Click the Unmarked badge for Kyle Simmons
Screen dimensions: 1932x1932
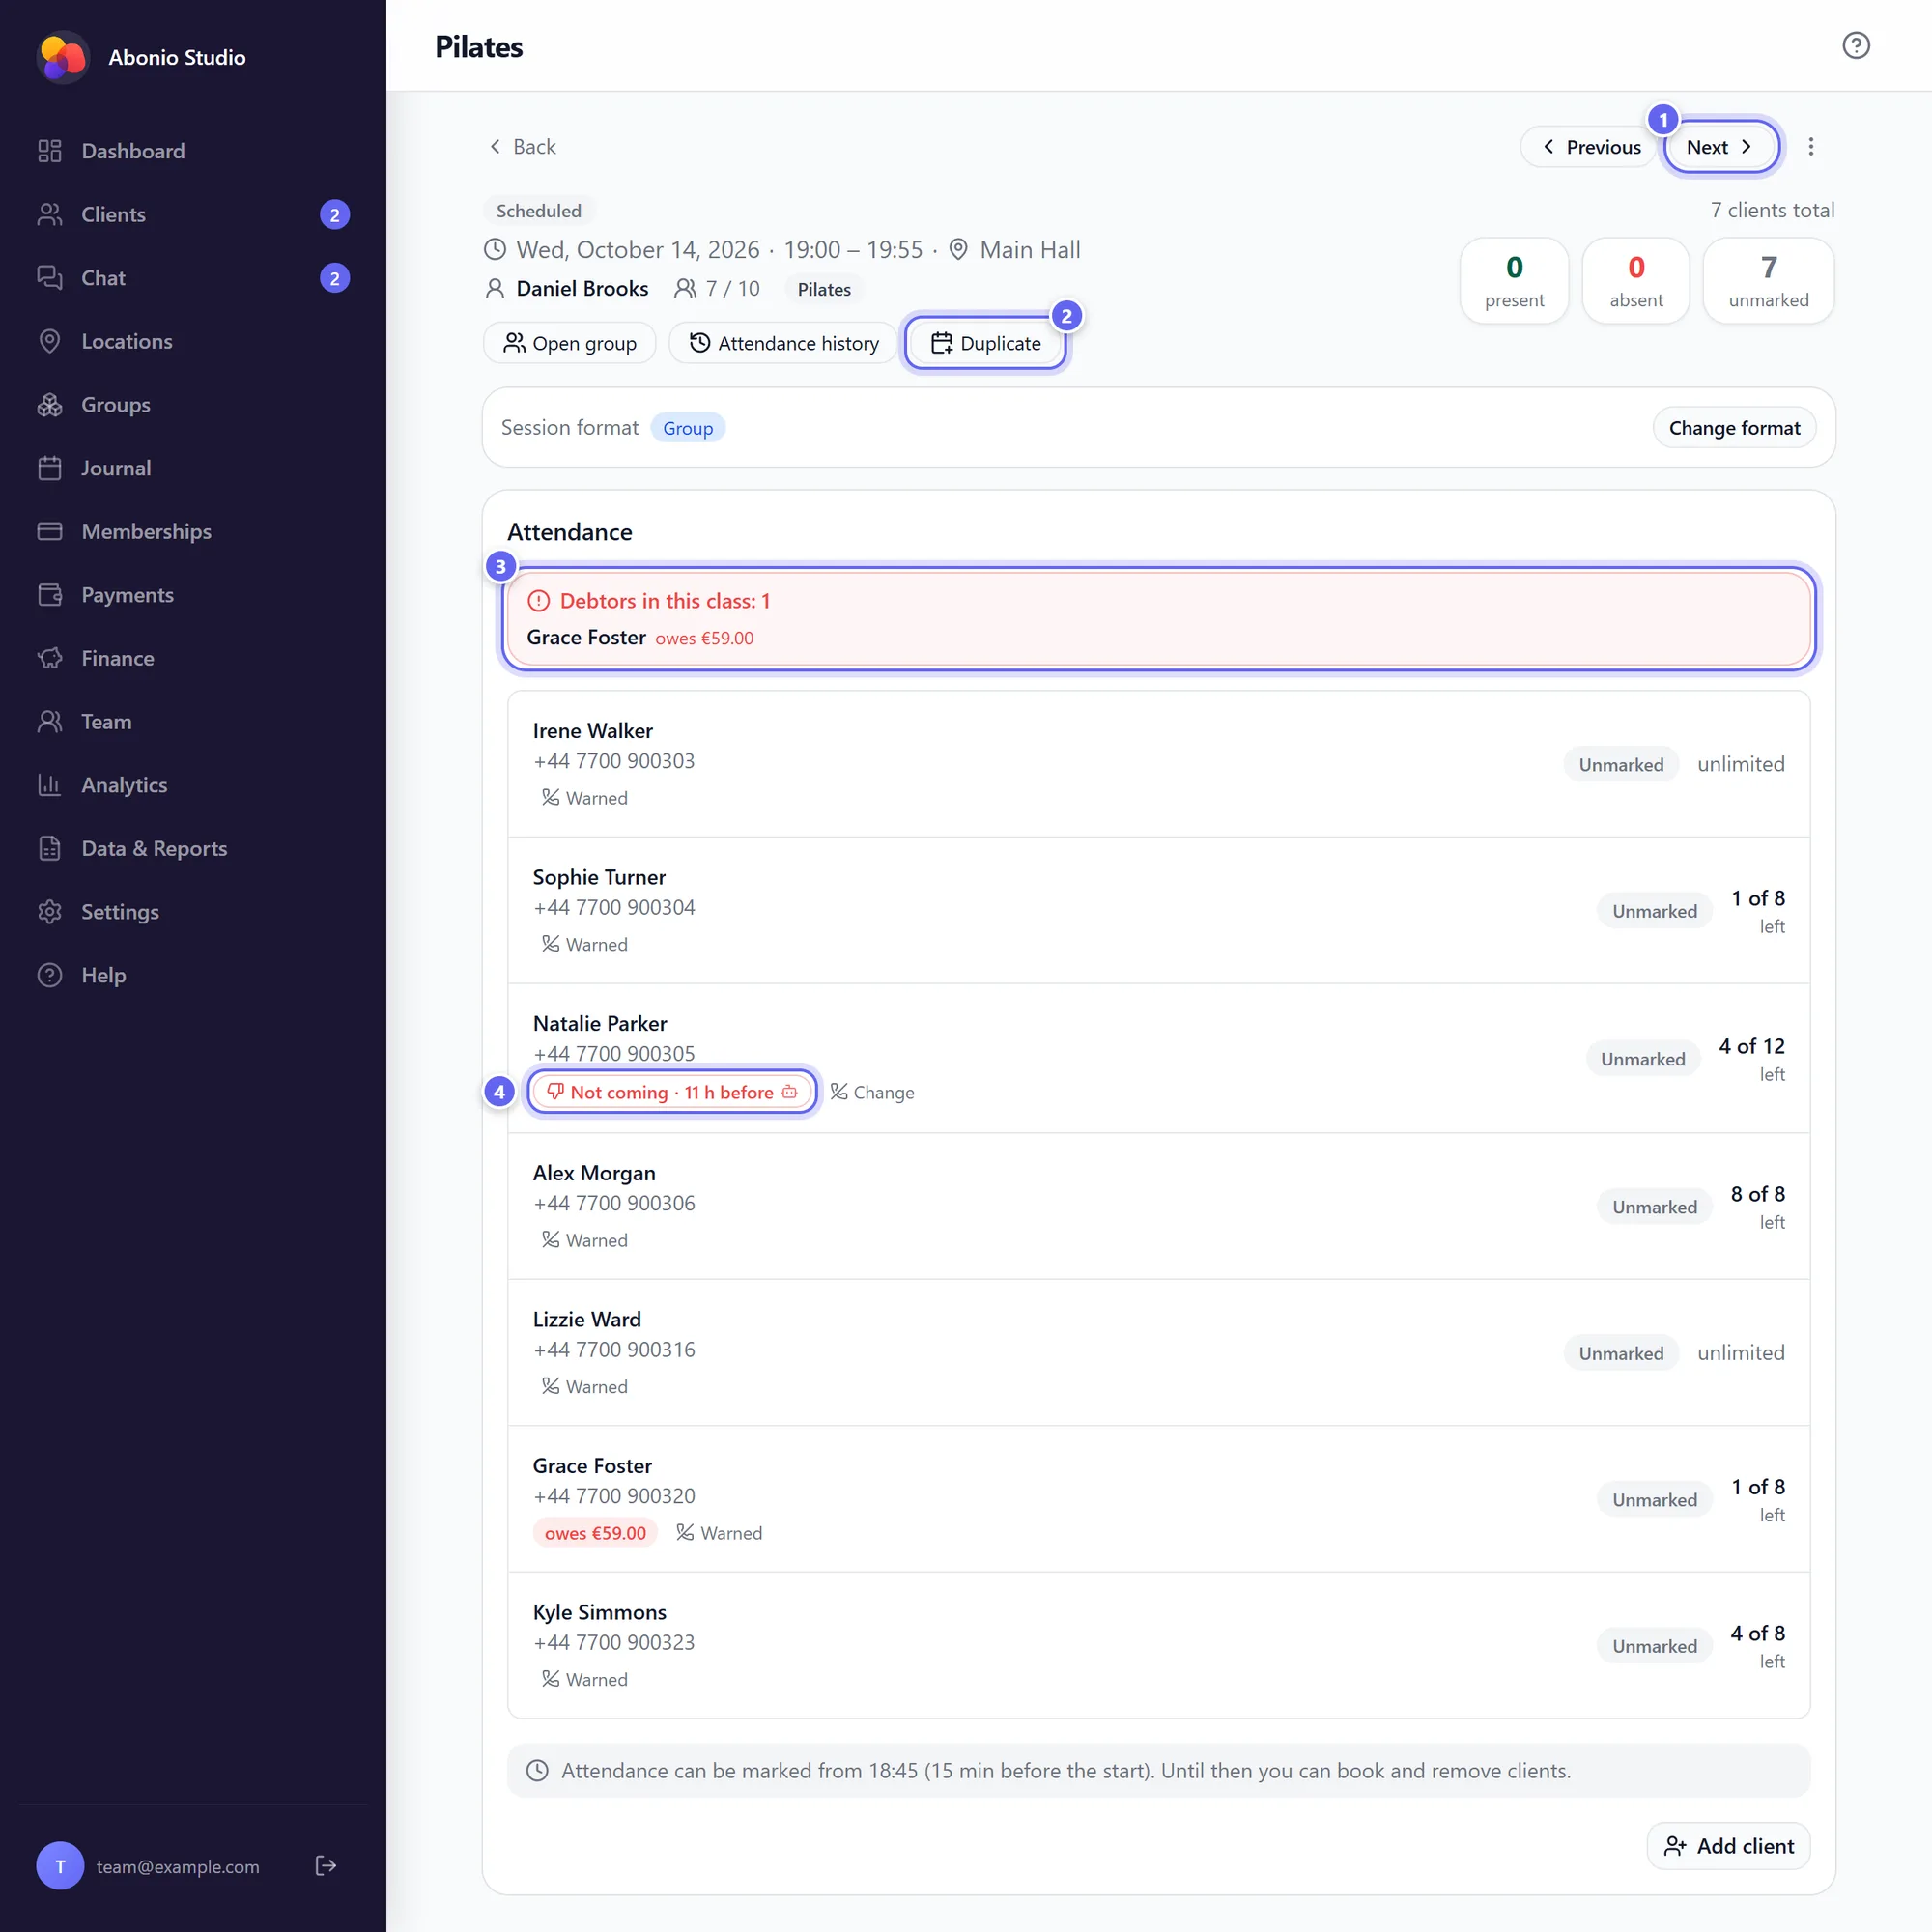1654,1646
